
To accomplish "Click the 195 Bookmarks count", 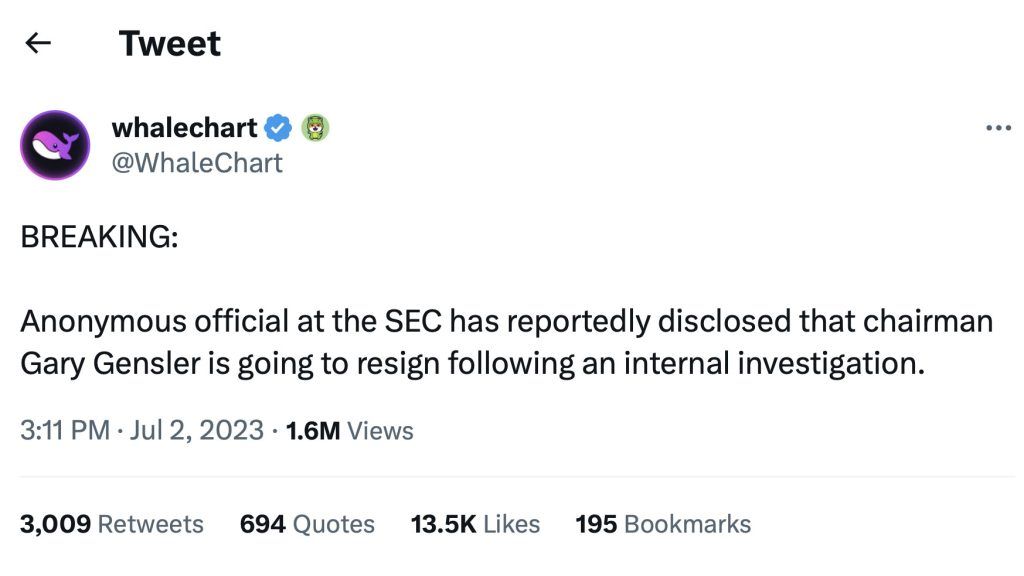I will pyautogui.click(x=663, y=524).
